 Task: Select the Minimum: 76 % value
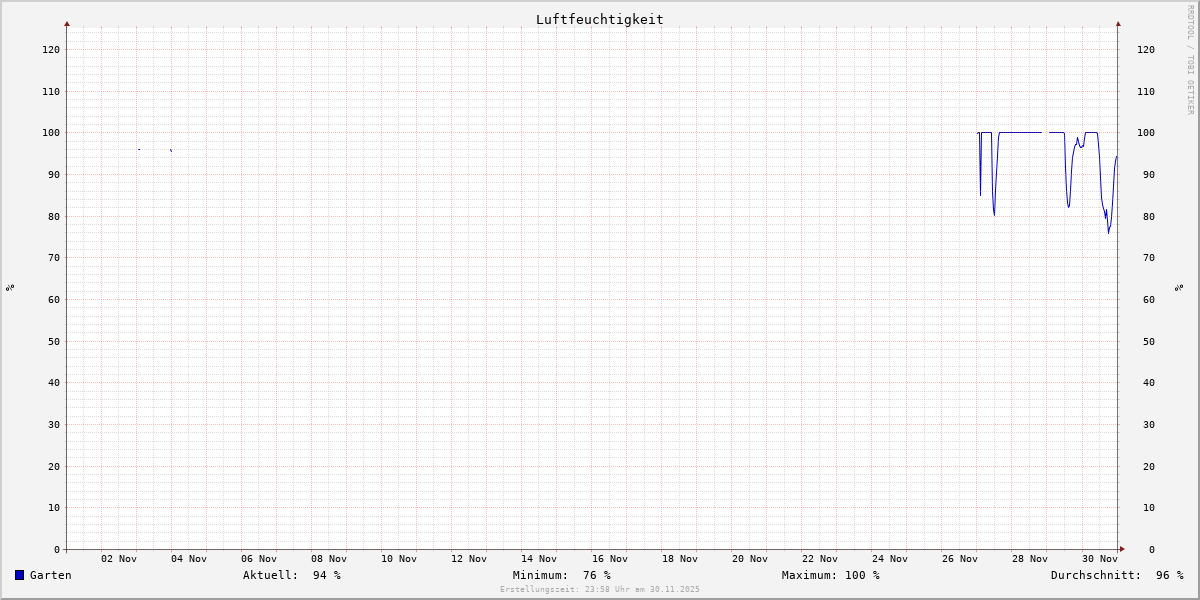click(562, 575)
